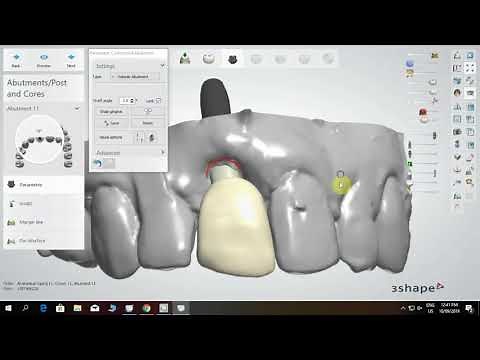Advance with the Next arrow button
This screenshot has width=480, height=360.
[x=71, y=60]
